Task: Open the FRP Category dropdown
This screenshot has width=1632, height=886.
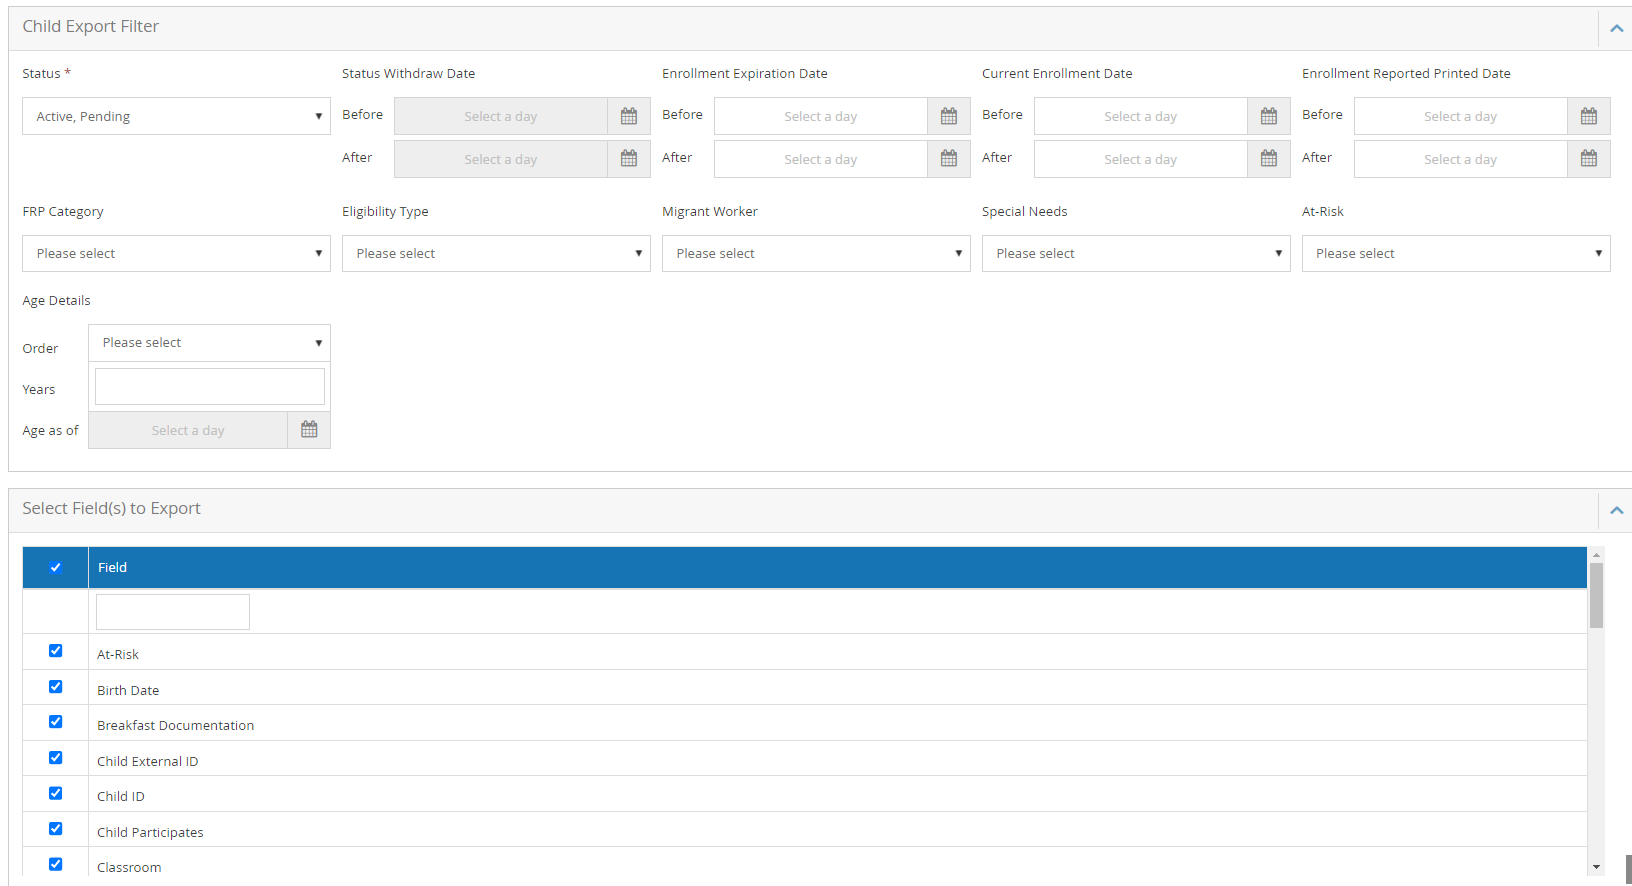Action: [176, 254]
